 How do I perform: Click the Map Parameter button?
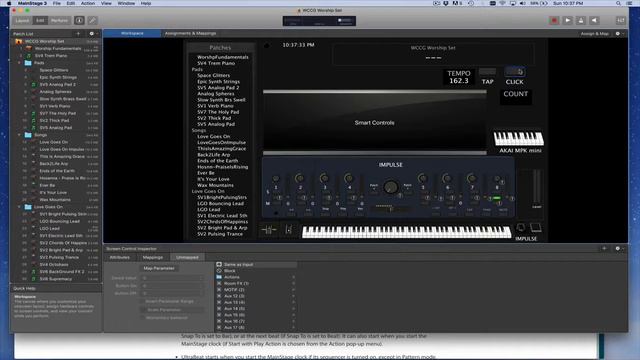coord(159,268)
